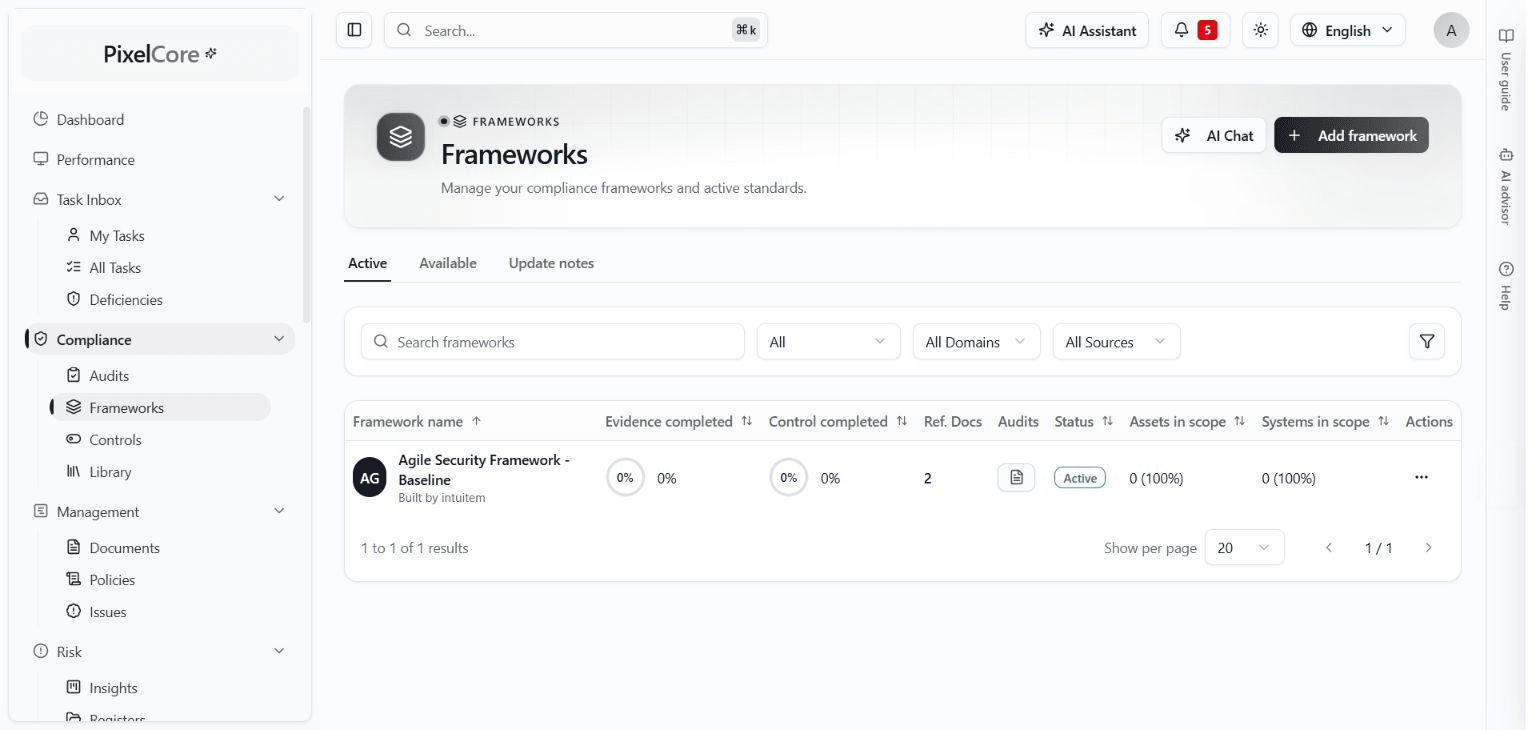The image size is (1536, 730).
Task: Go to next results page
Action: pos(1428,548)
